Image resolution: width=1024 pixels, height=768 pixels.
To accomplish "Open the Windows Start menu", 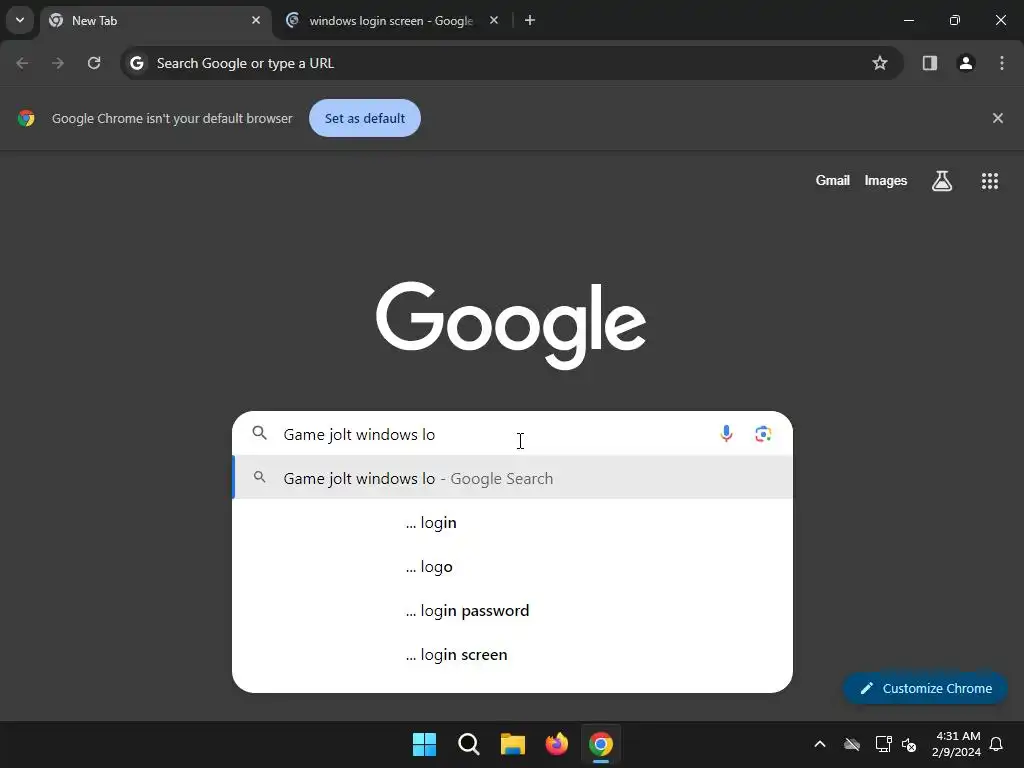I will (424, 744).
